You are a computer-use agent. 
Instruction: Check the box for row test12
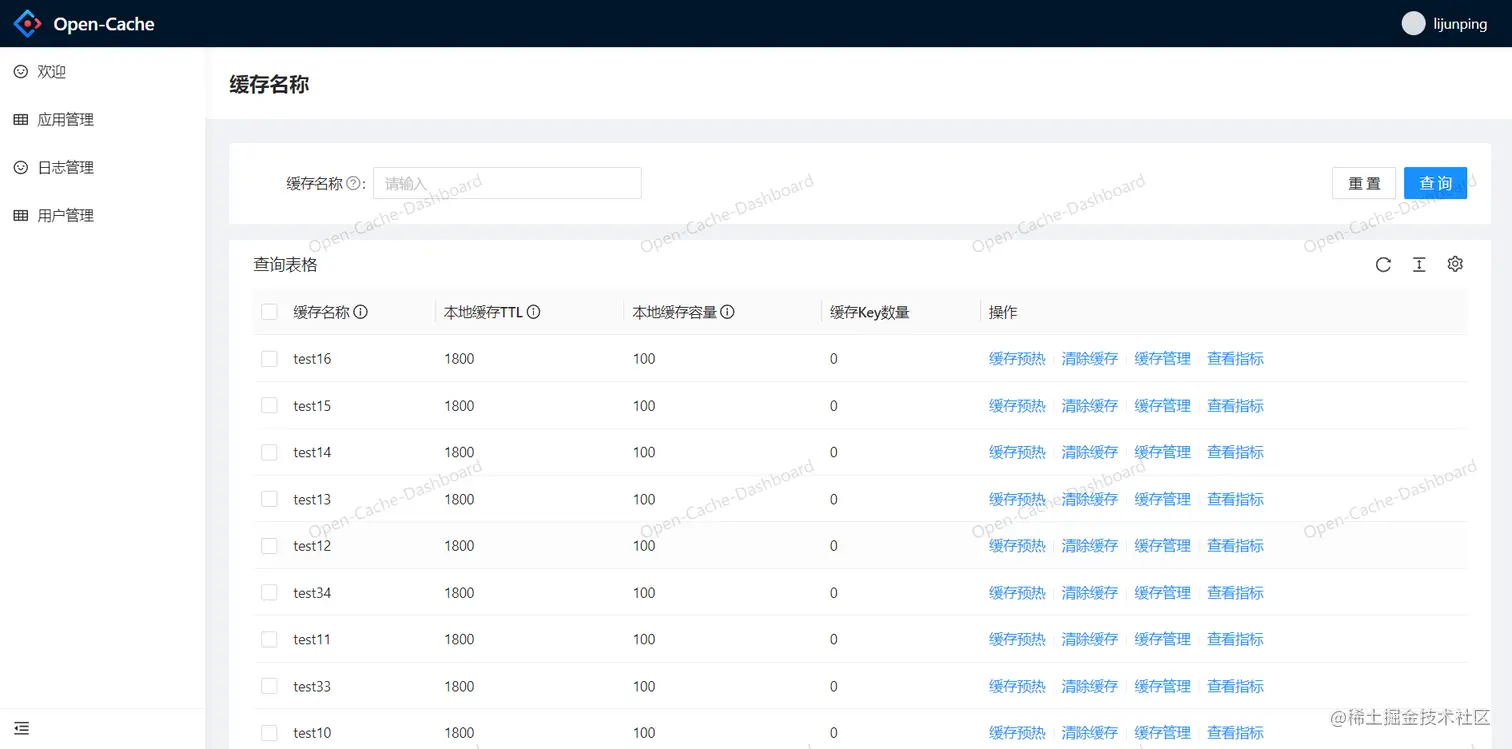click(269, 546)
